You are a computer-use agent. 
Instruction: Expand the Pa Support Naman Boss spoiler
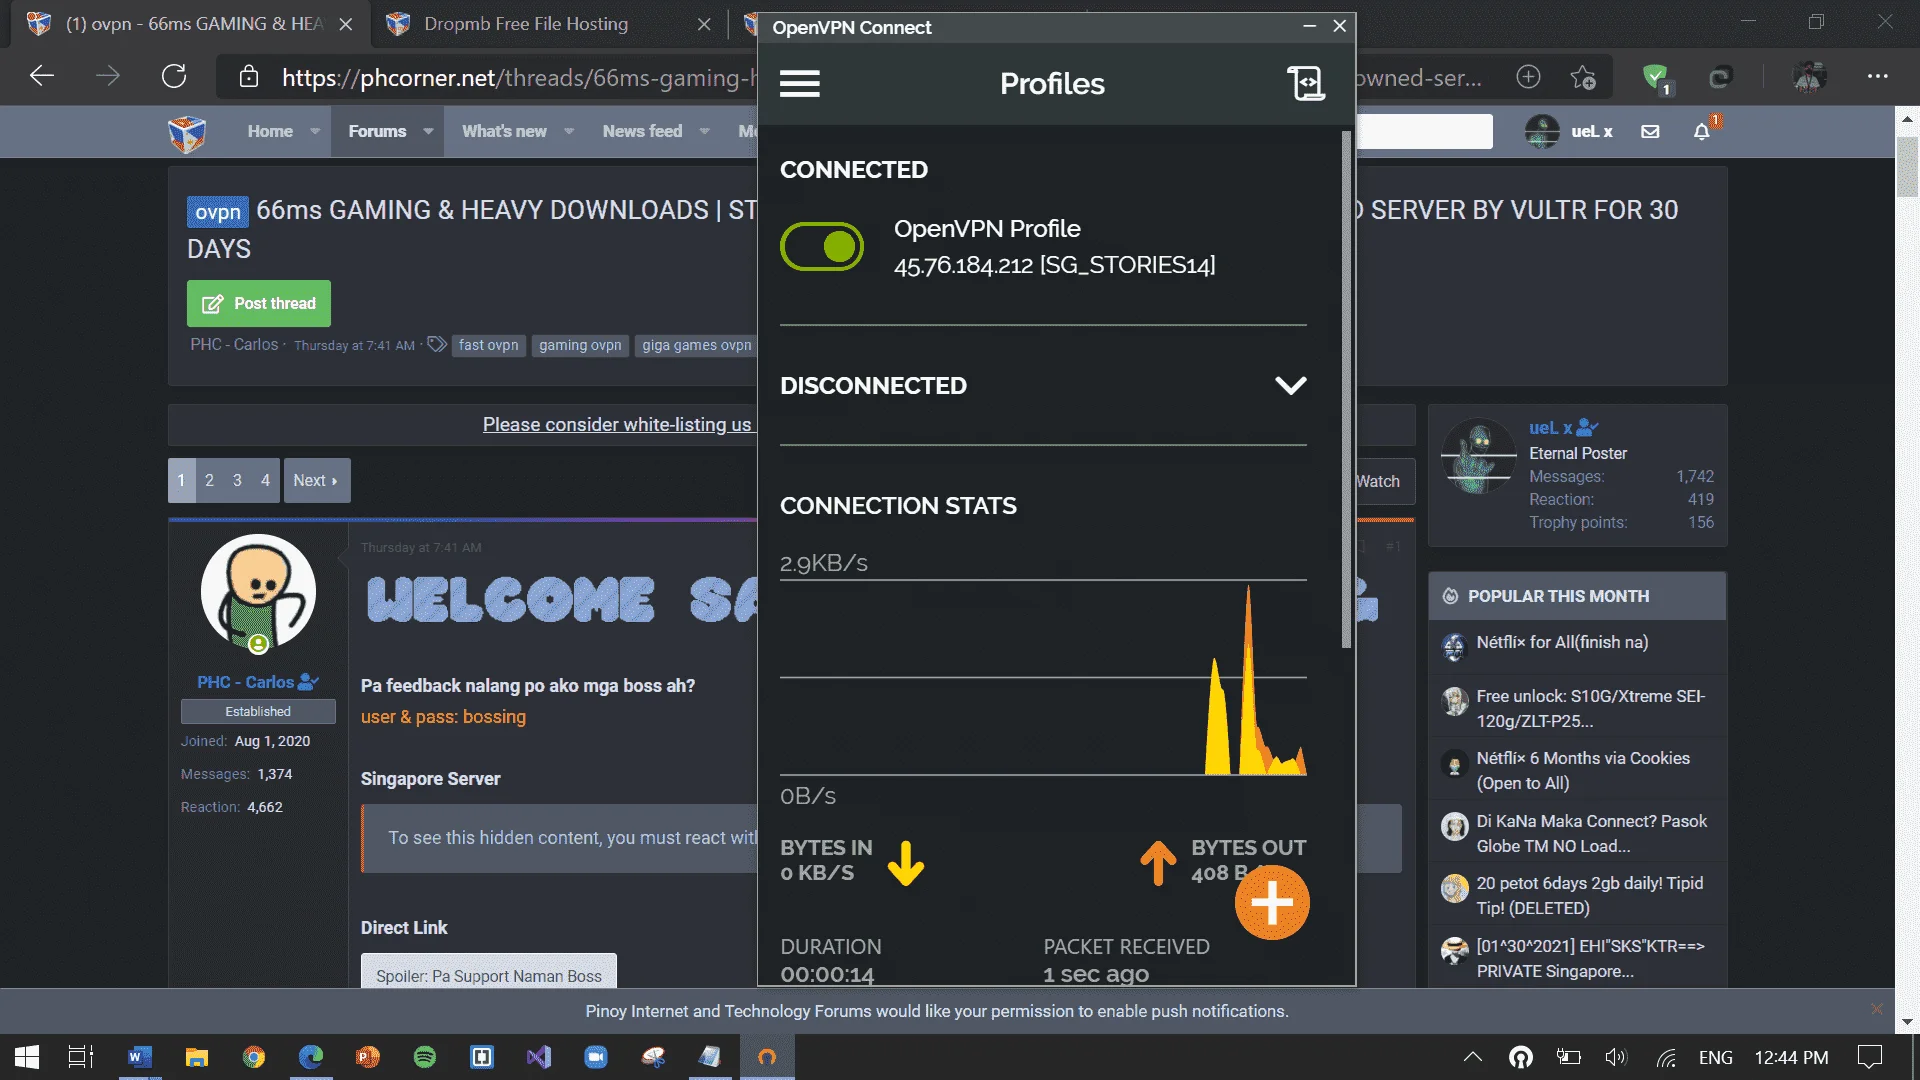click(x=489, y=975)
